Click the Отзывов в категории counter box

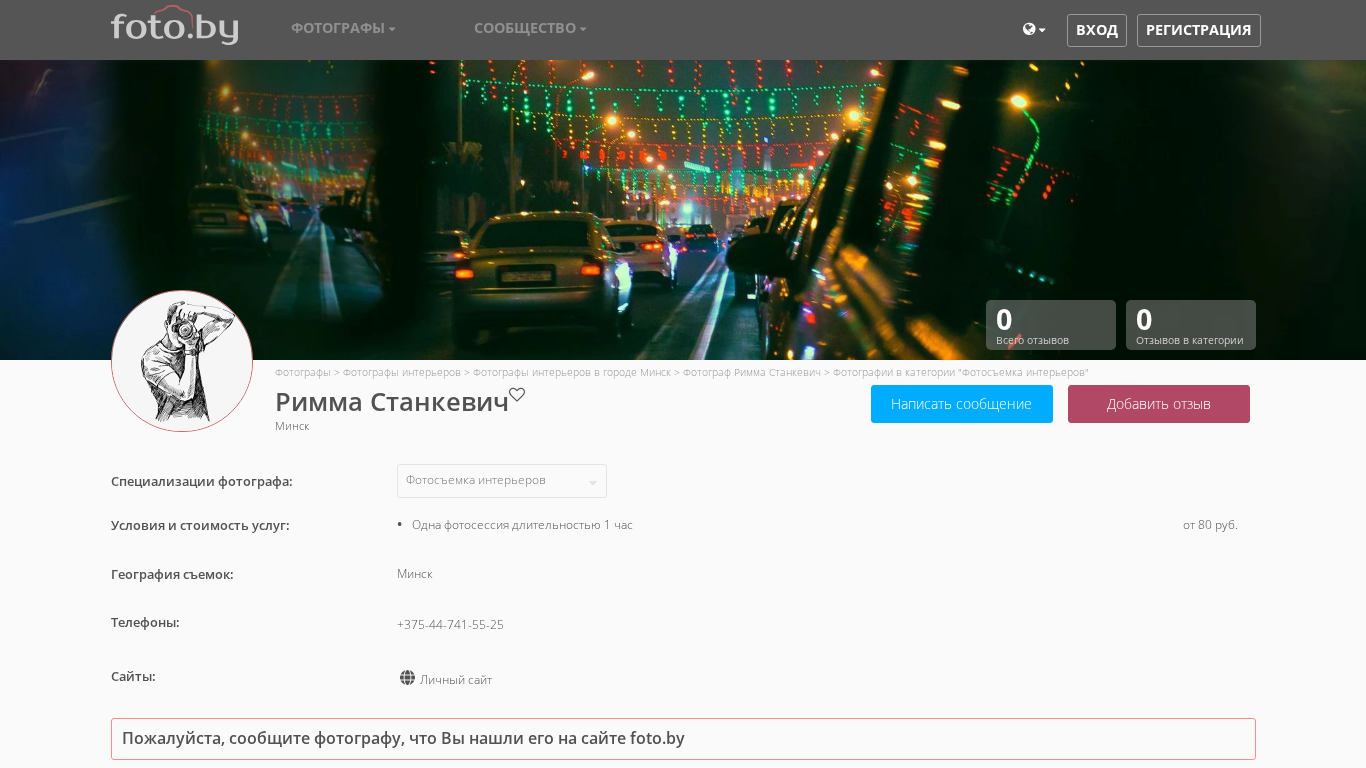[x=1191, y=325]
